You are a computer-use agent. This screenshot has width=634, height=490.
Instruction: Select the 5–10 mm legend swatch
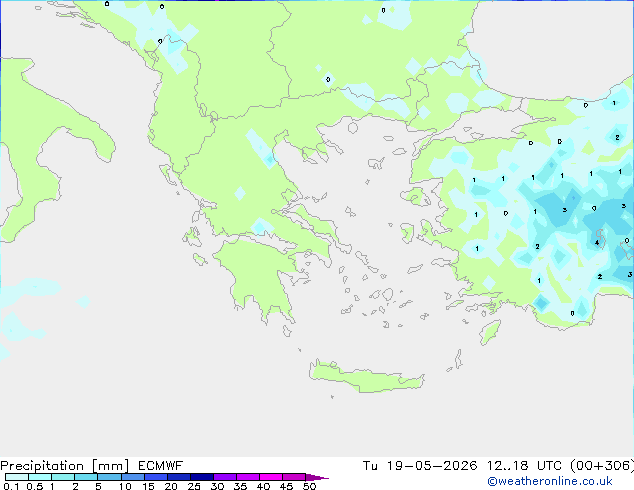[109, 477]
